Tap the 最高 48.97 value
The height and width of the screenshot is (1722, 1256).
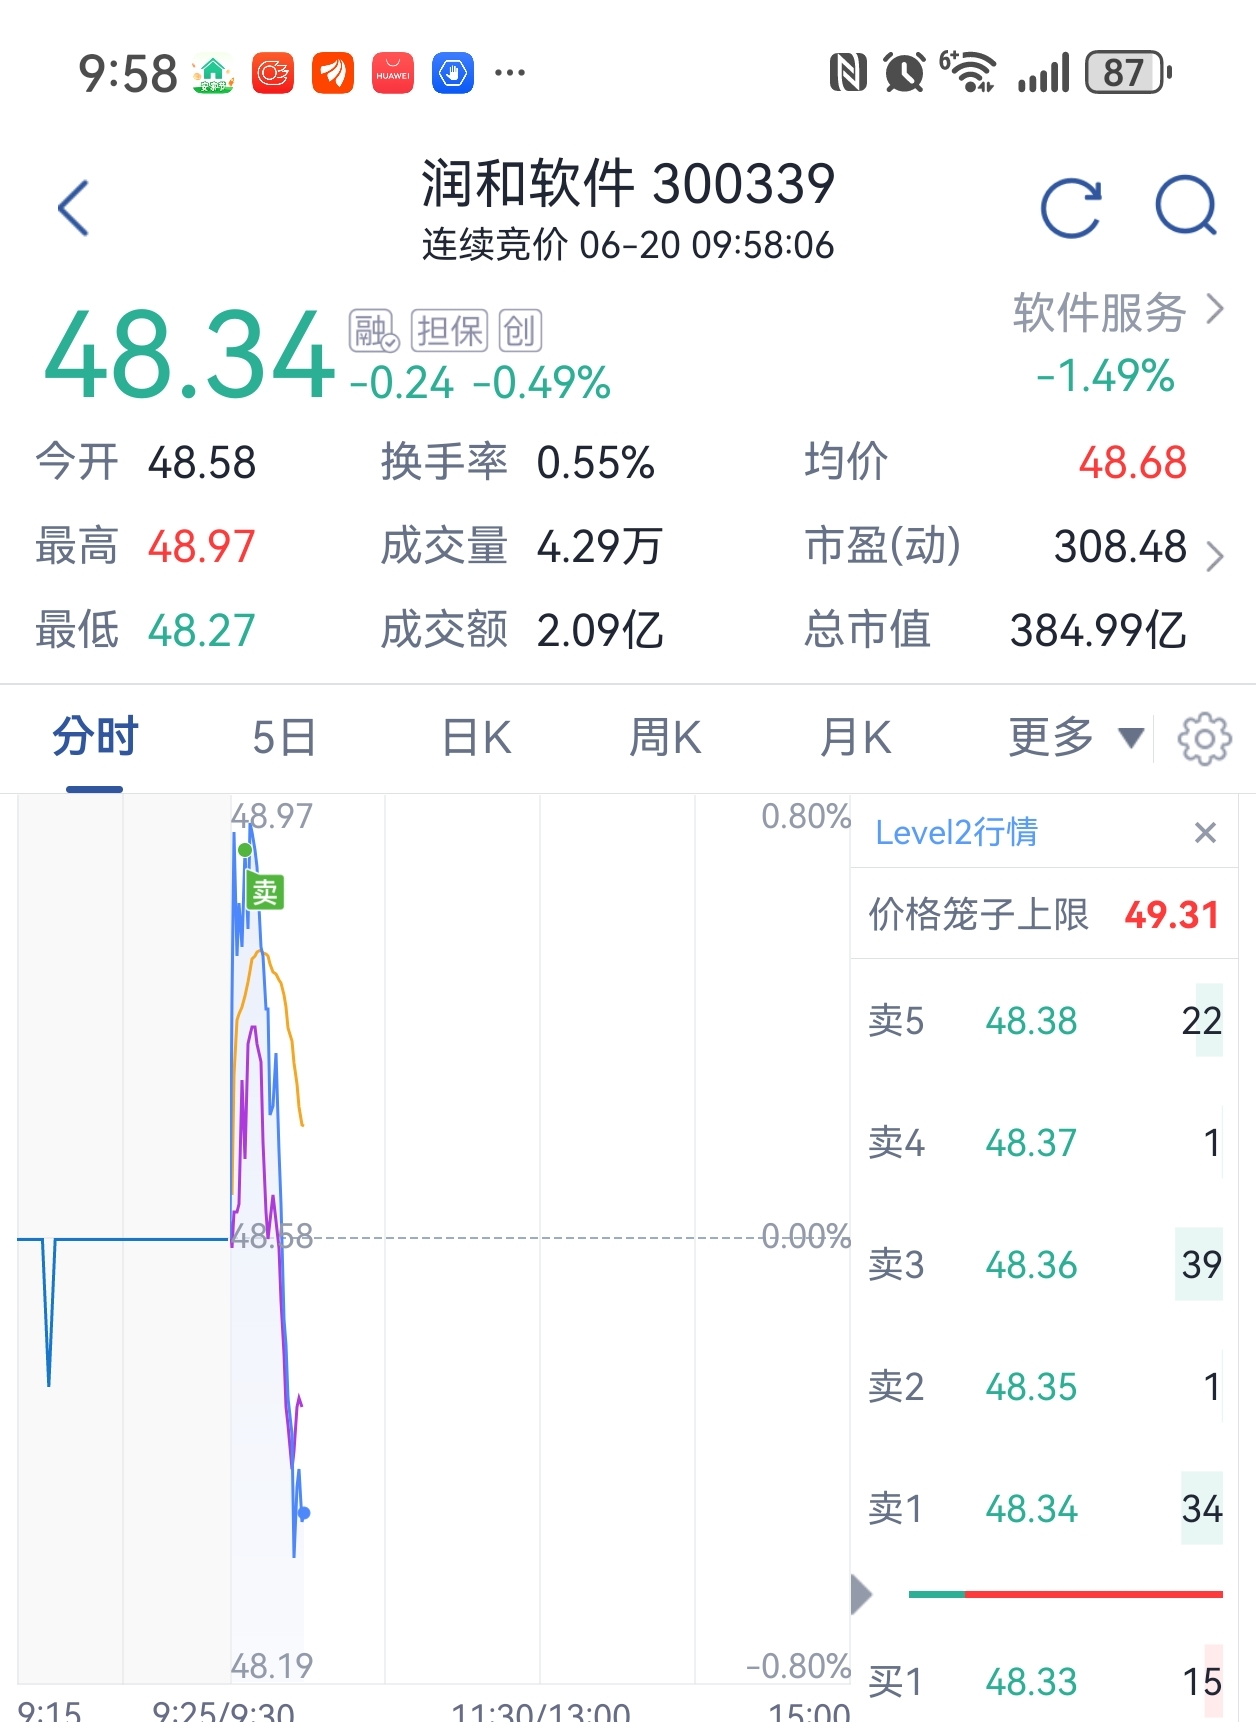pyautogui.click(x=201, y=547)
